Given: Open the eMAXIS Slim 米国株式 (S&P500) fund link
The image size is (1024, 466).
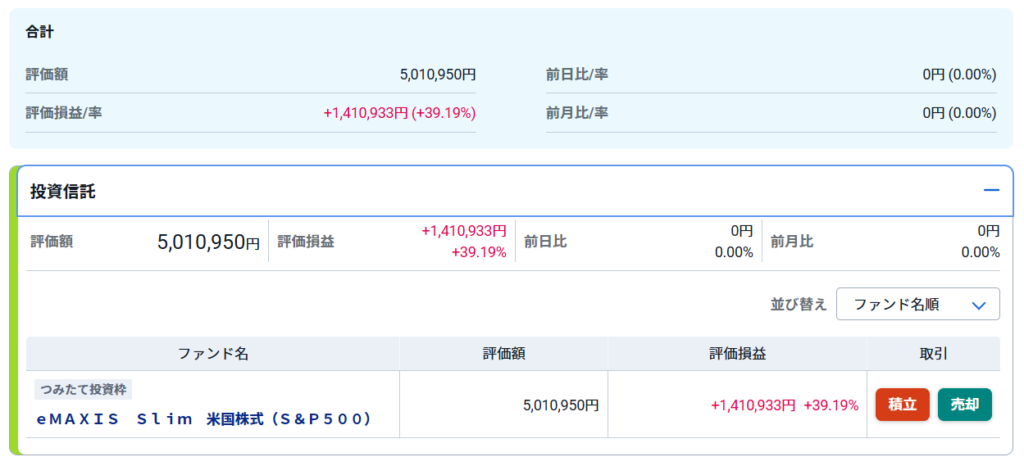Looking at the screenshot, I should pyautogui.click(x=204, y=420).
